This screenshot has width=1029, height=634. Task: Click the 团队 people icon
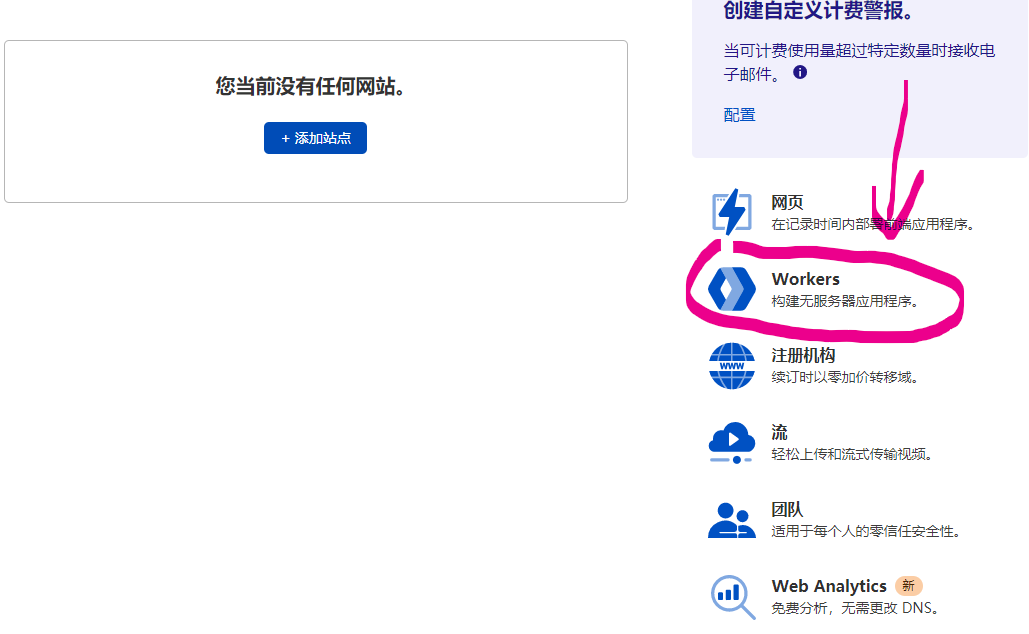pyautogui.click(x=731, y=519)
